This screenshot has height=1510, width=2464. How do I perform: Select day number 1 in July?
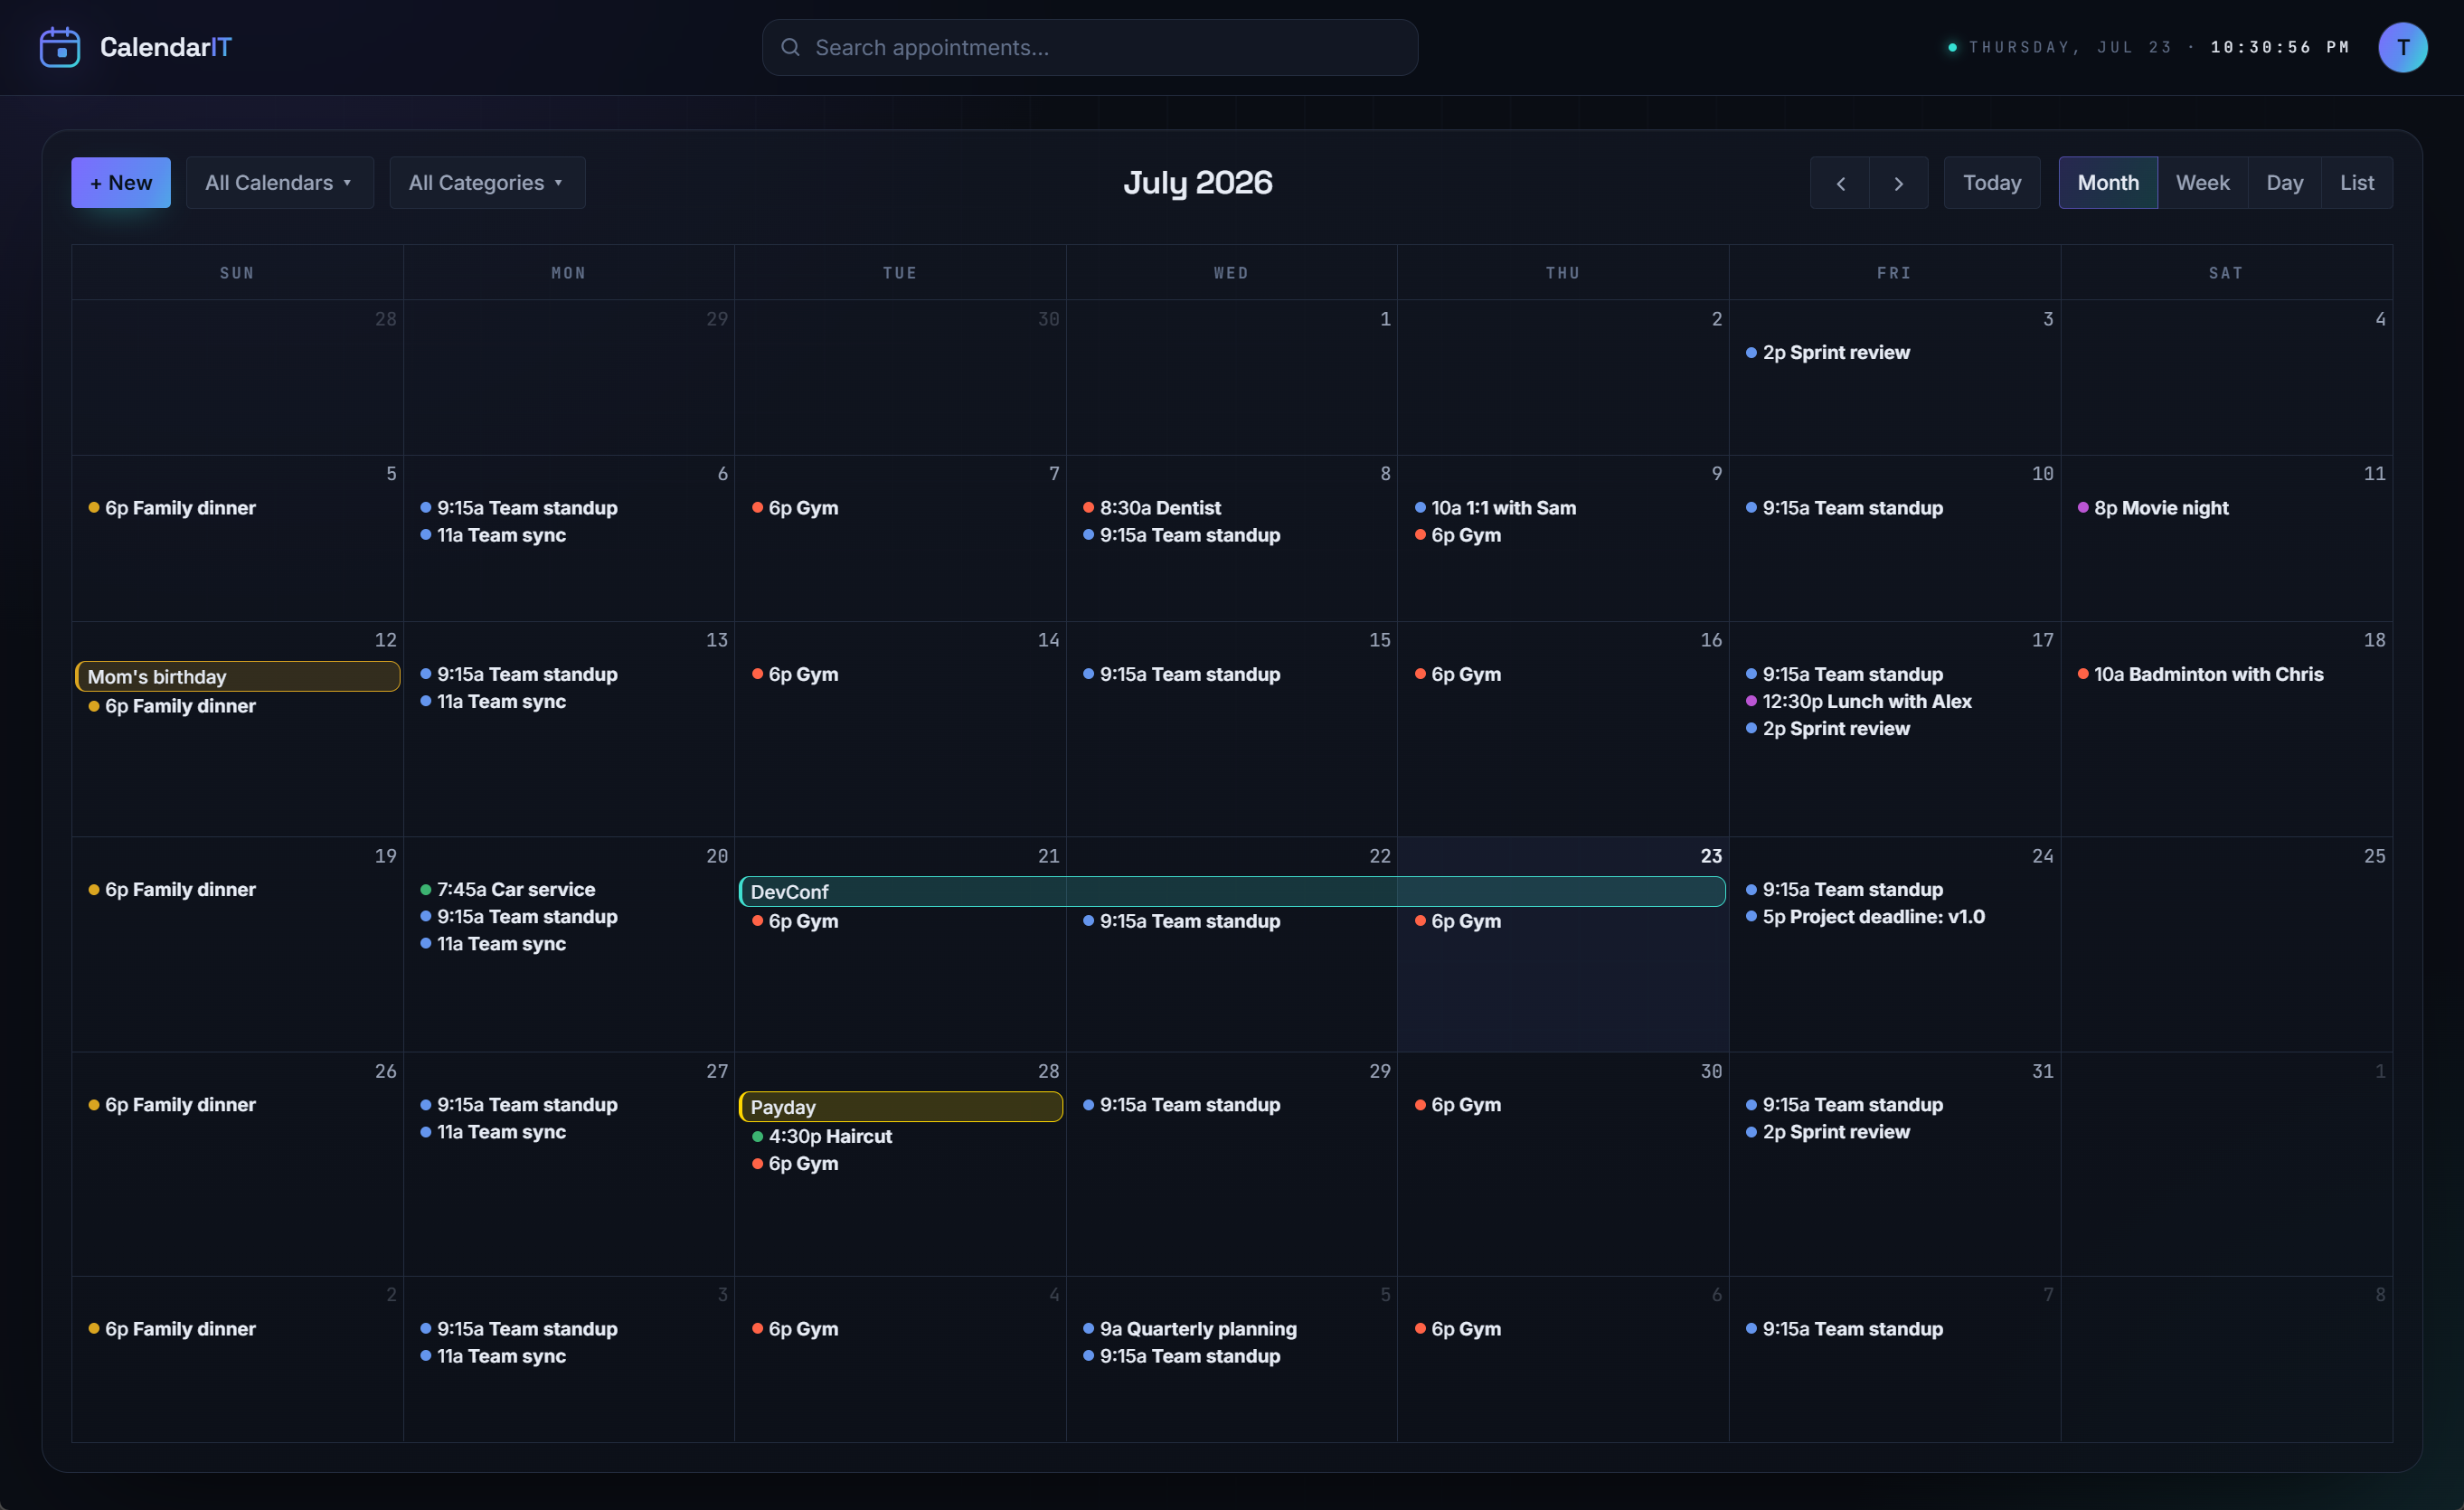click(1385, 319)
